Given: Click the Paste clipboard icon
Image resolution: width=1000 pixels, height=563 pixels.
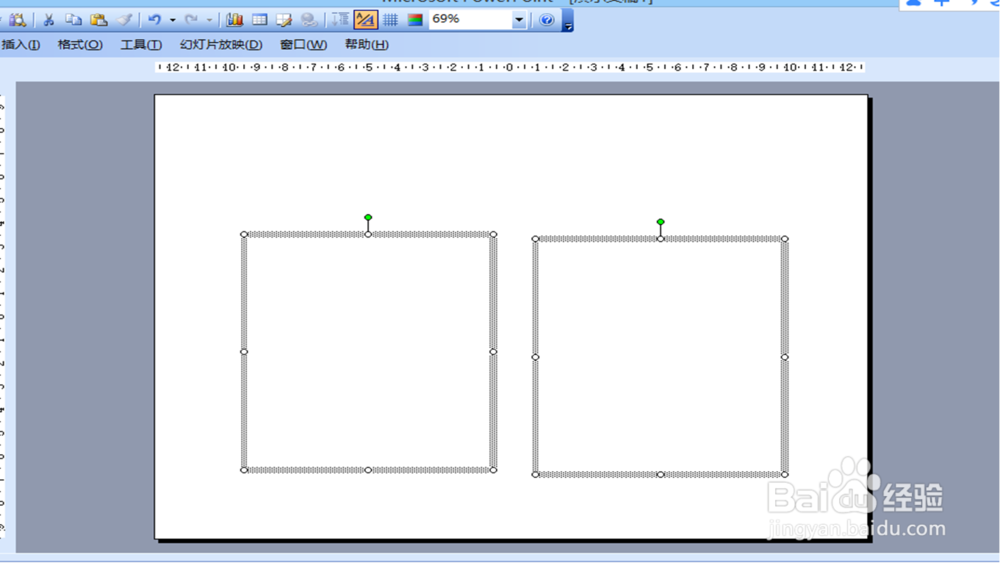Looking at the screenshot, I should pos(98,20).
